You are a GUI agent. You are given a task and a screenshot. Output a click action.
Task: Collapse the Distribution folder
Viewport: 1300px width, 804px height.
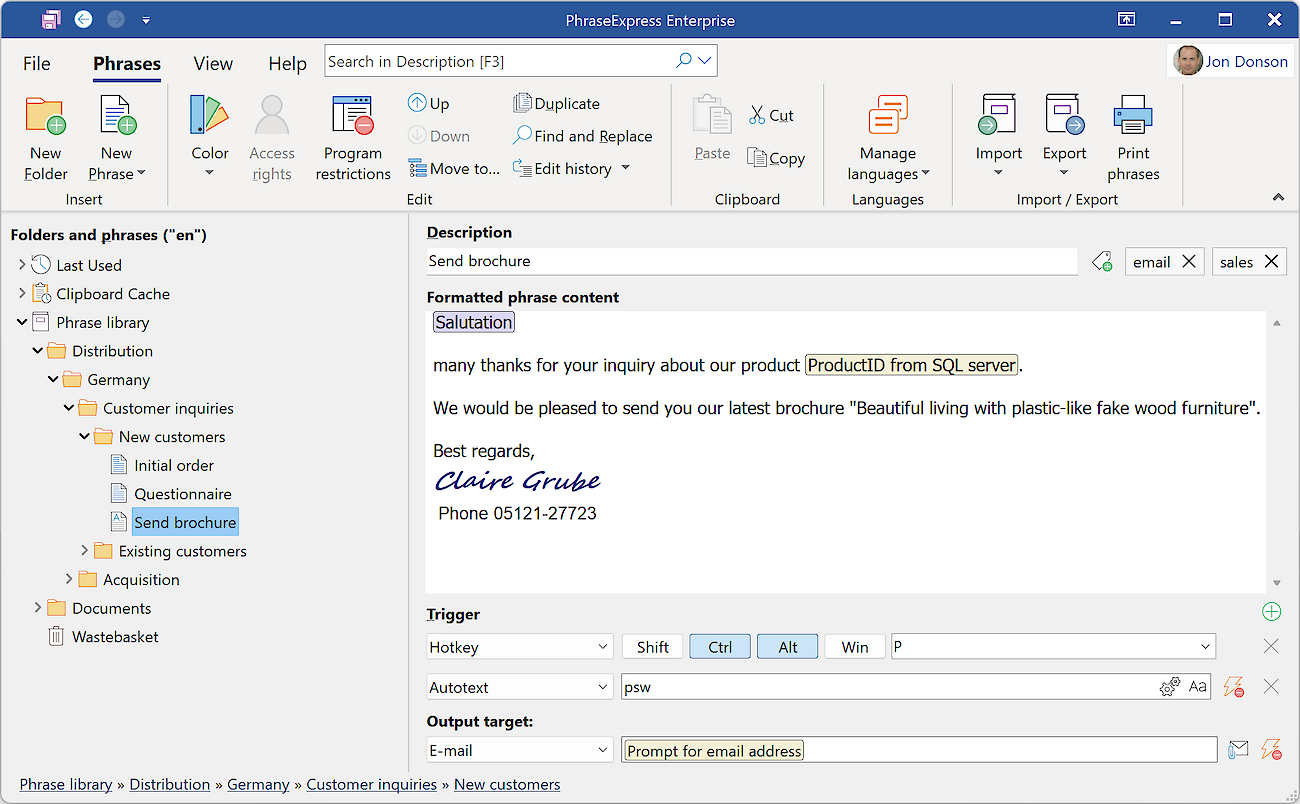pos(38,351)
